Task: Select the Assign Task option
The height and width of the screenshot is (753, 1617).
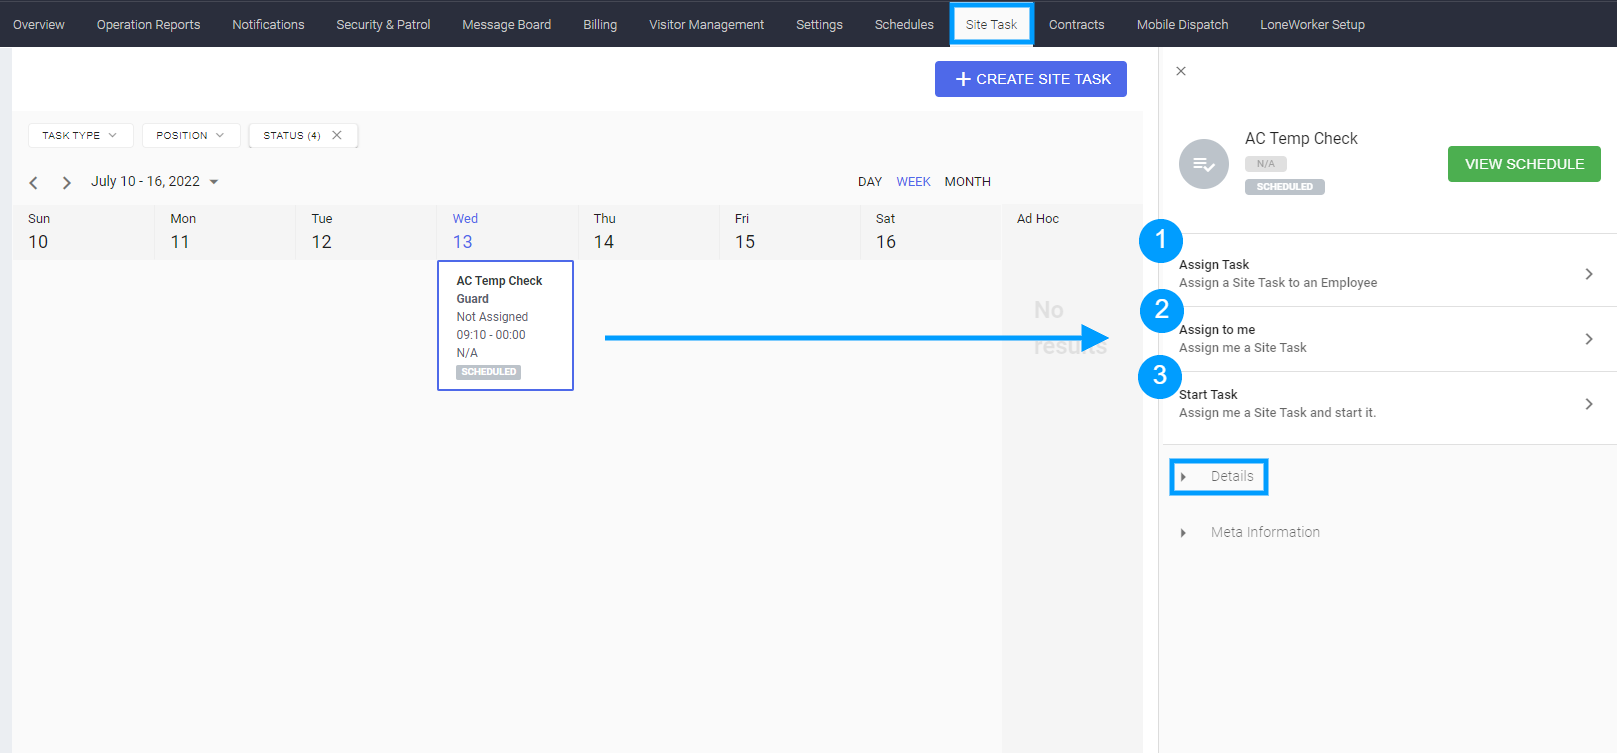Action: (x=1389, y=274)
